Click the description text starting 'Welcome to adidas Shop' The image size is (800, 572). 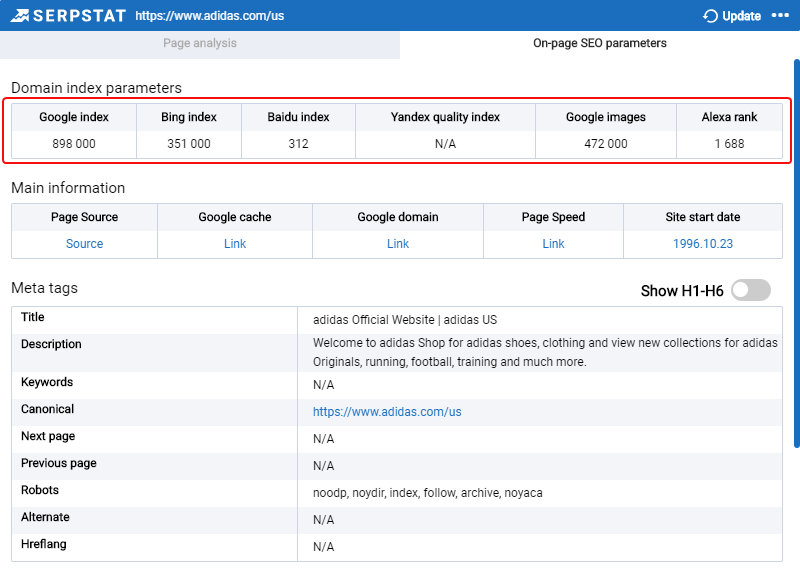click(x=545, y=352)
